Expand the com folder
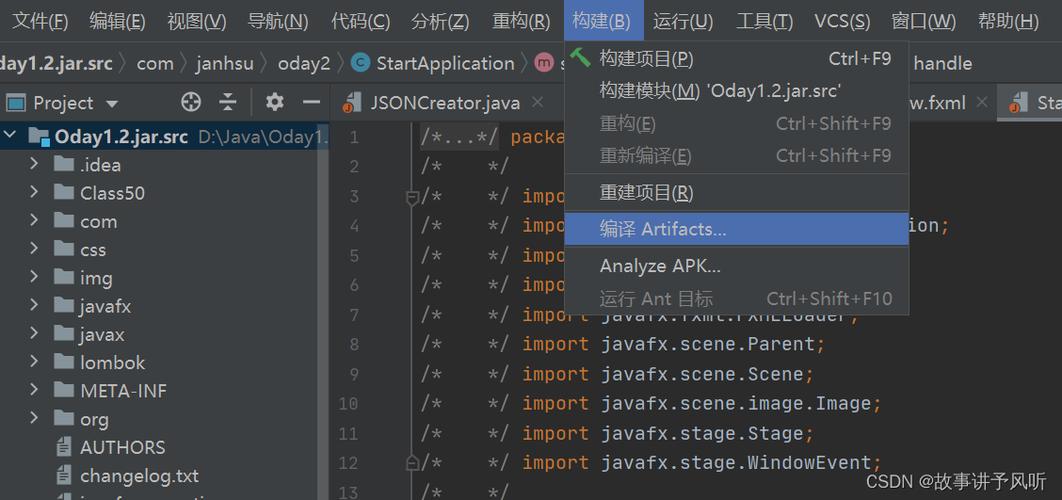The height and width of the screenshot is (500, 1062). [x=34, y=221]
